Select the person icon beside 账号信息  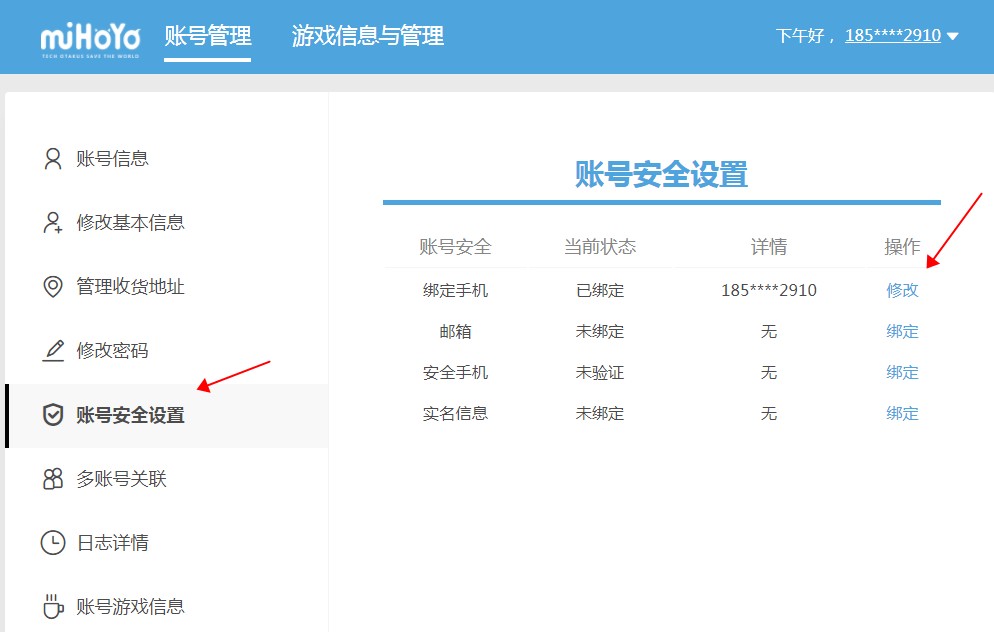(52, 158)
